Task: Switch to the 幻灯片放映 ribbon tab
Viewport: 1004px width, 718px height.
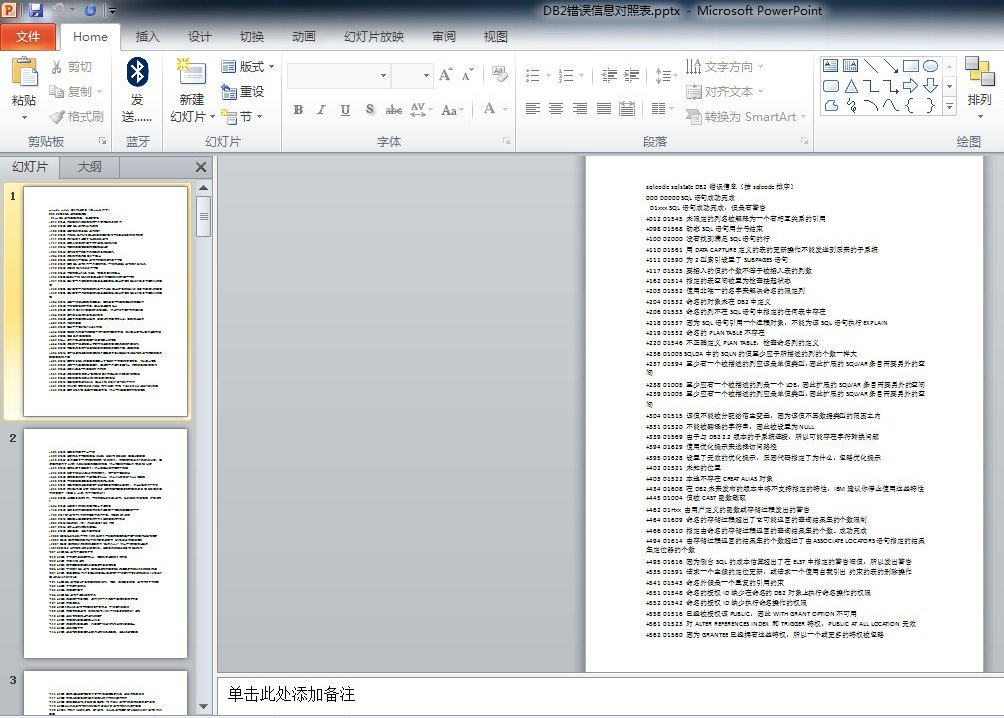Action: coord(374,37)
